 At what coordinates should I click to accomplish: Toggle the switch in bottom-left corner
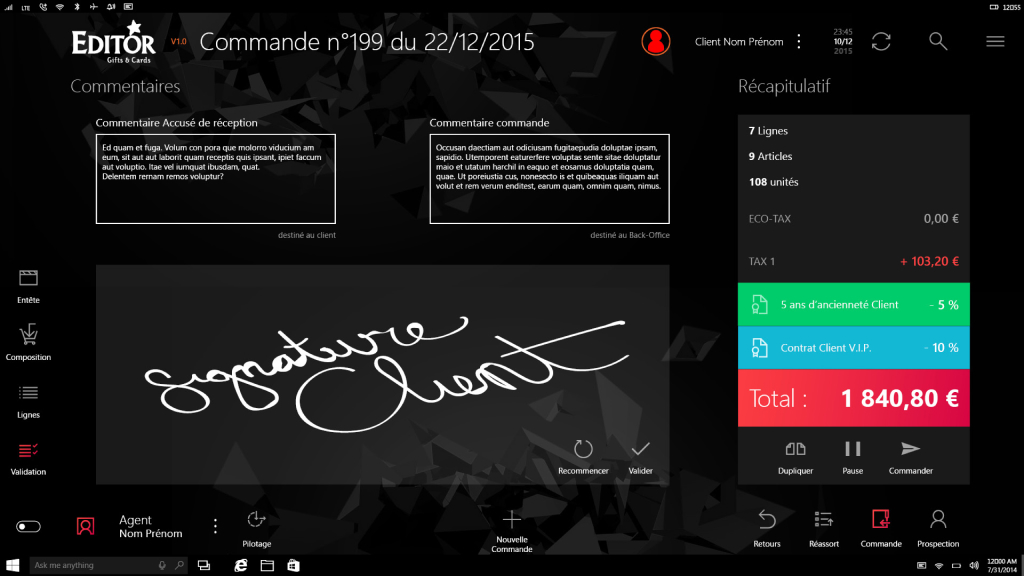tap(29, 526)
